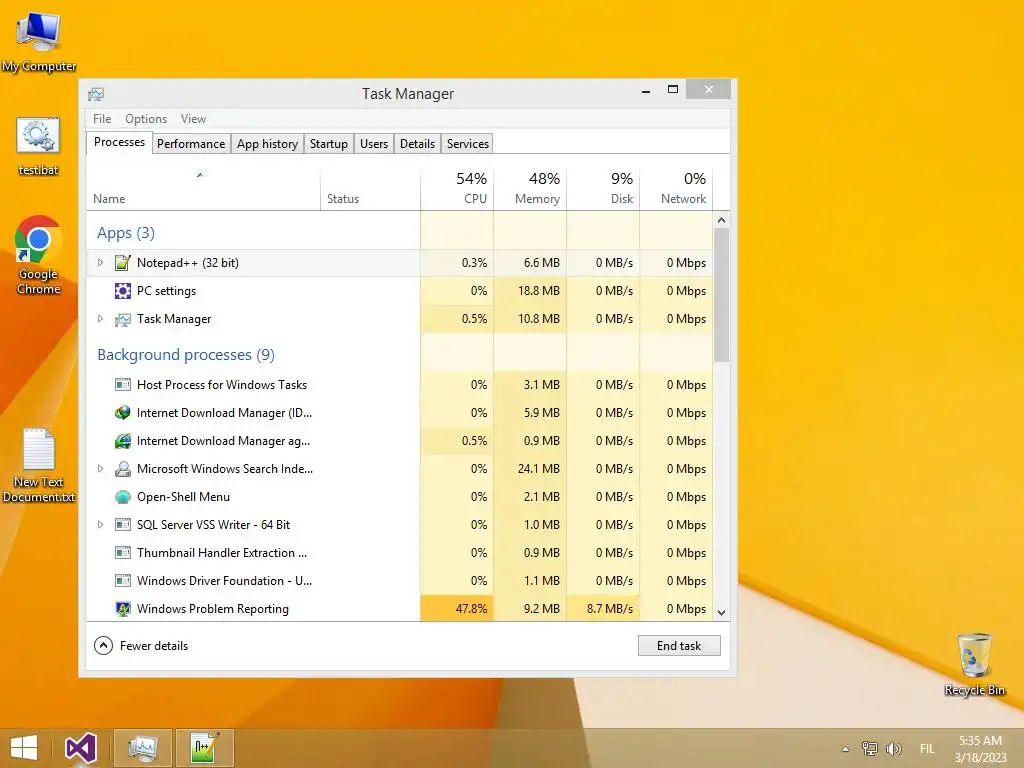
Task: Show hidden tray icons arrow
Action: click(846, 749)
